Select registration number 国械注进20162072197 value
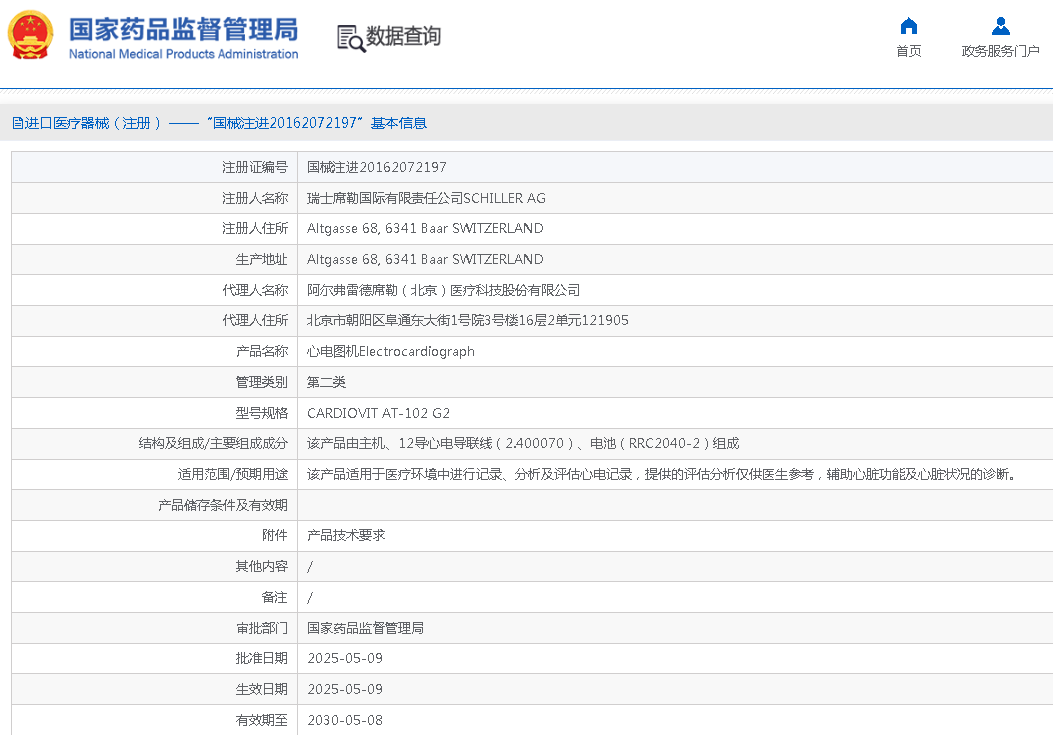1053x735 pixels. point(377,167)
